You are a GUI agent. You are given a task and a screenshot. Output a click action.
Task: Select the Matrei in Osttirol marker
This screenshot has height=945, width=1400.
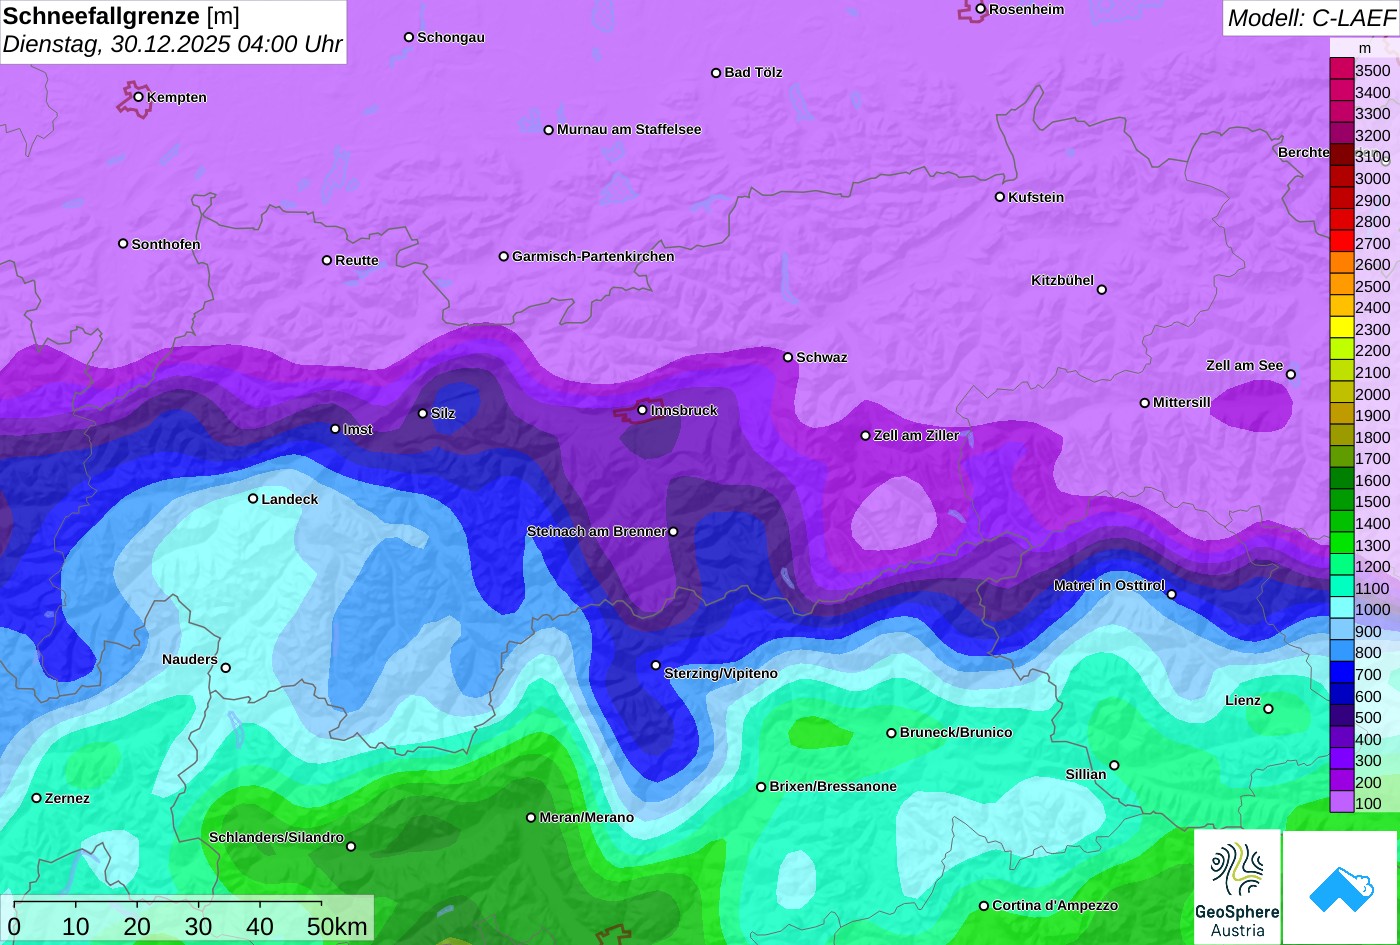(x=1171, y=594)
